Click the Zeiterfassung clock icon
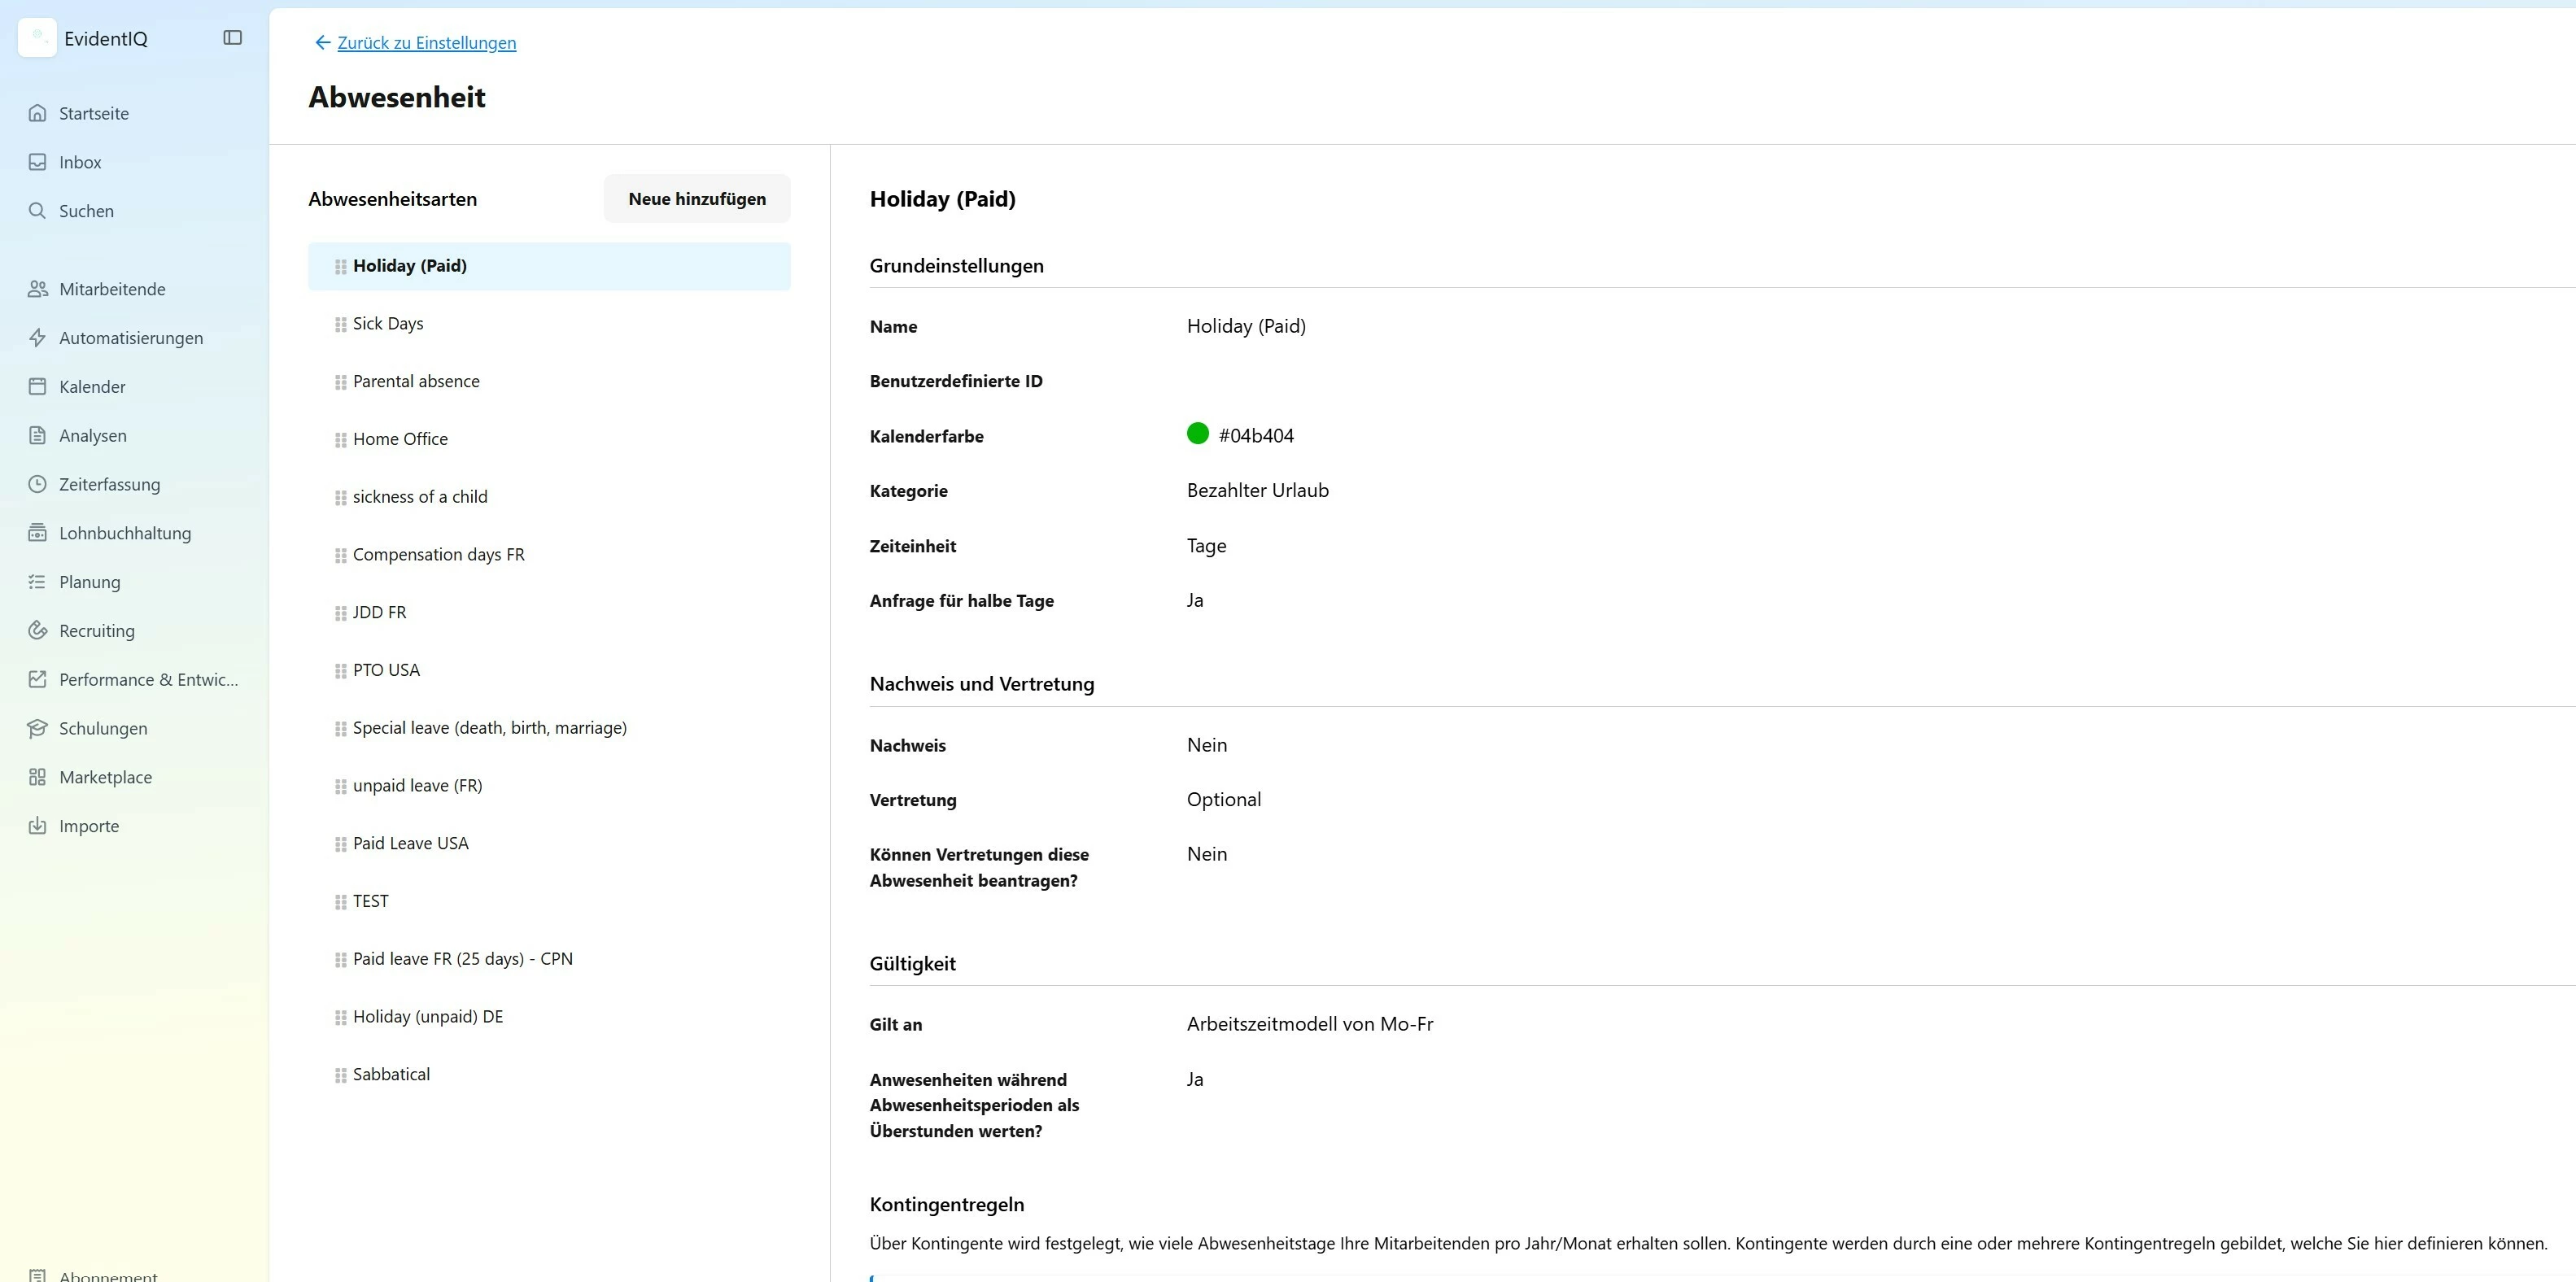This screenshot has height=1282, width=2576. [x=37, y=484]
